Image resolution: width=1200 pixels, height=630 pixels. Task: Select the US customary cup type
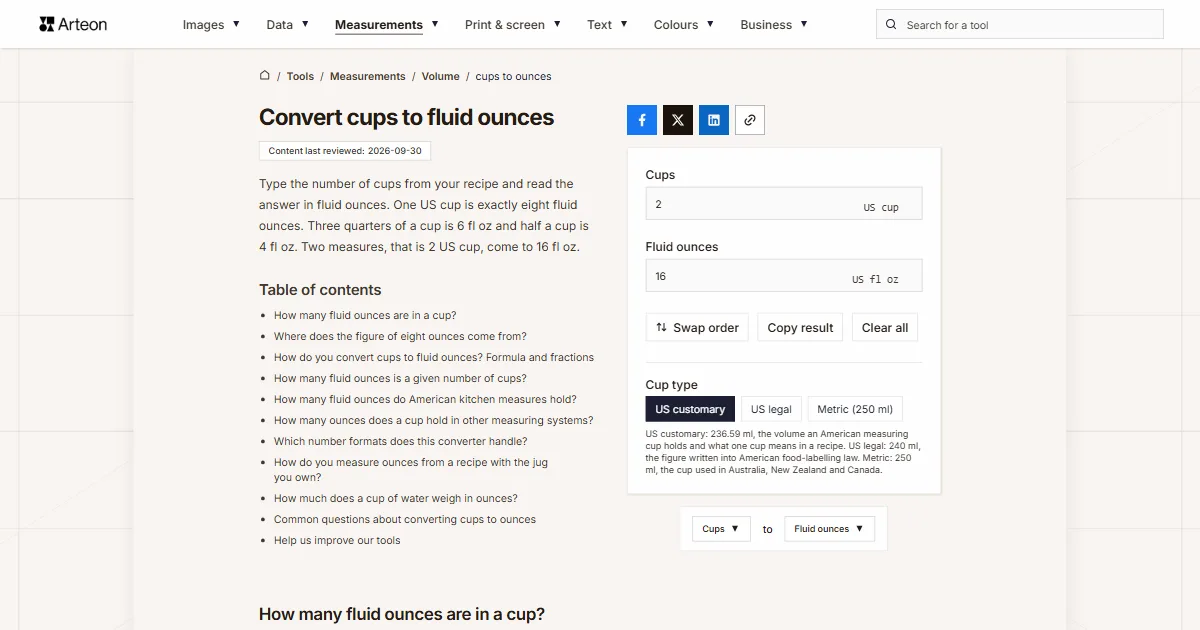point(690,409)
